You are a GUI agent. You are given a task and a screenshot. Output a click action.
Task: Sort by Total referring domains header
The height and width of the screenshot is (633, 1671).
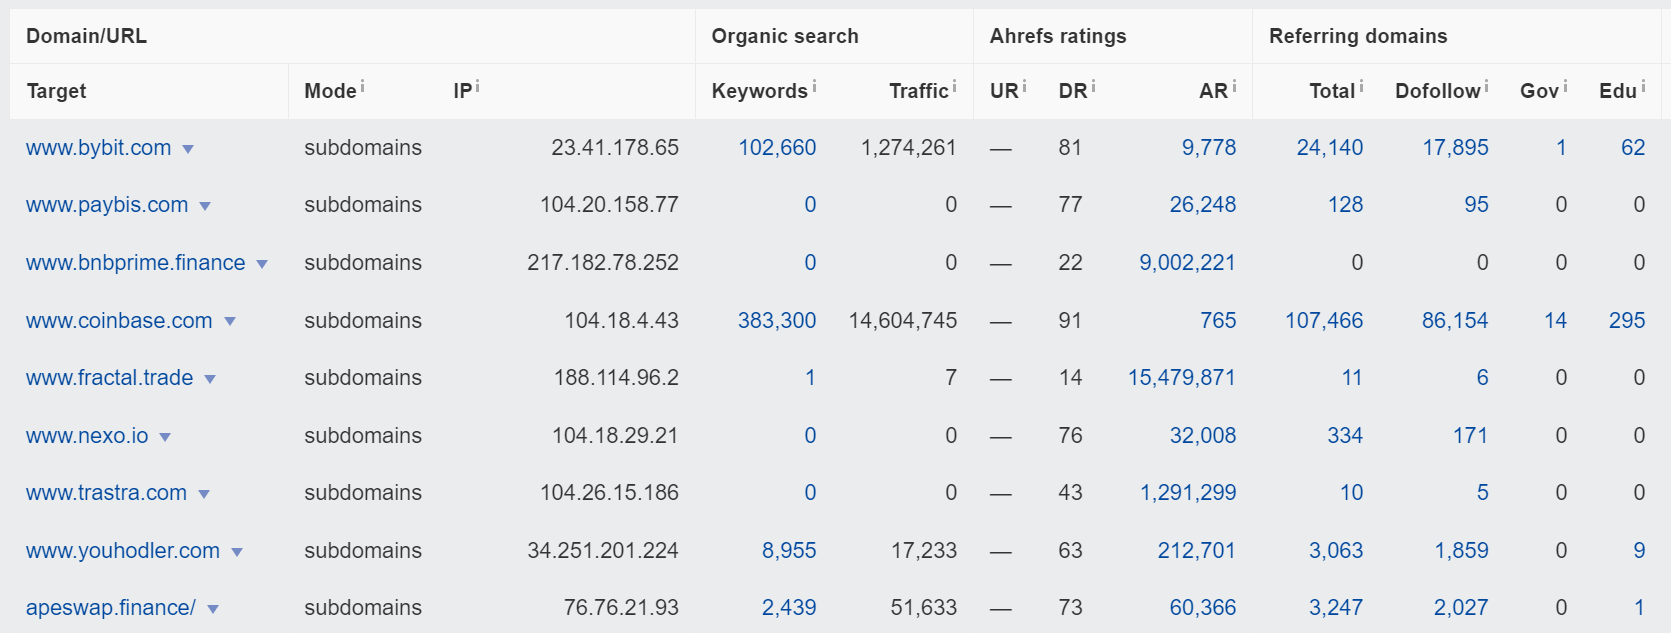pyautogui.click(x=1332, y=91)
